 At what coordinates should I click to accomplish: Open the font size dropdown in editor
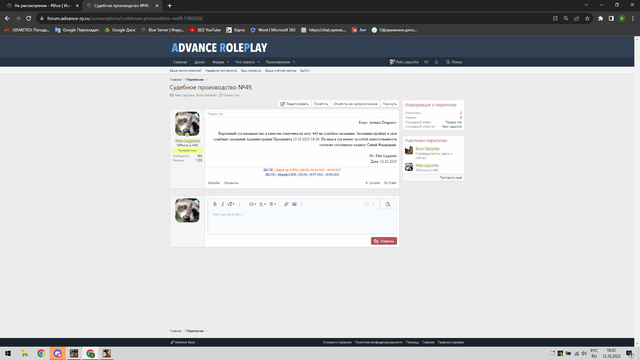pyautogui.click(x=231, y=204)
